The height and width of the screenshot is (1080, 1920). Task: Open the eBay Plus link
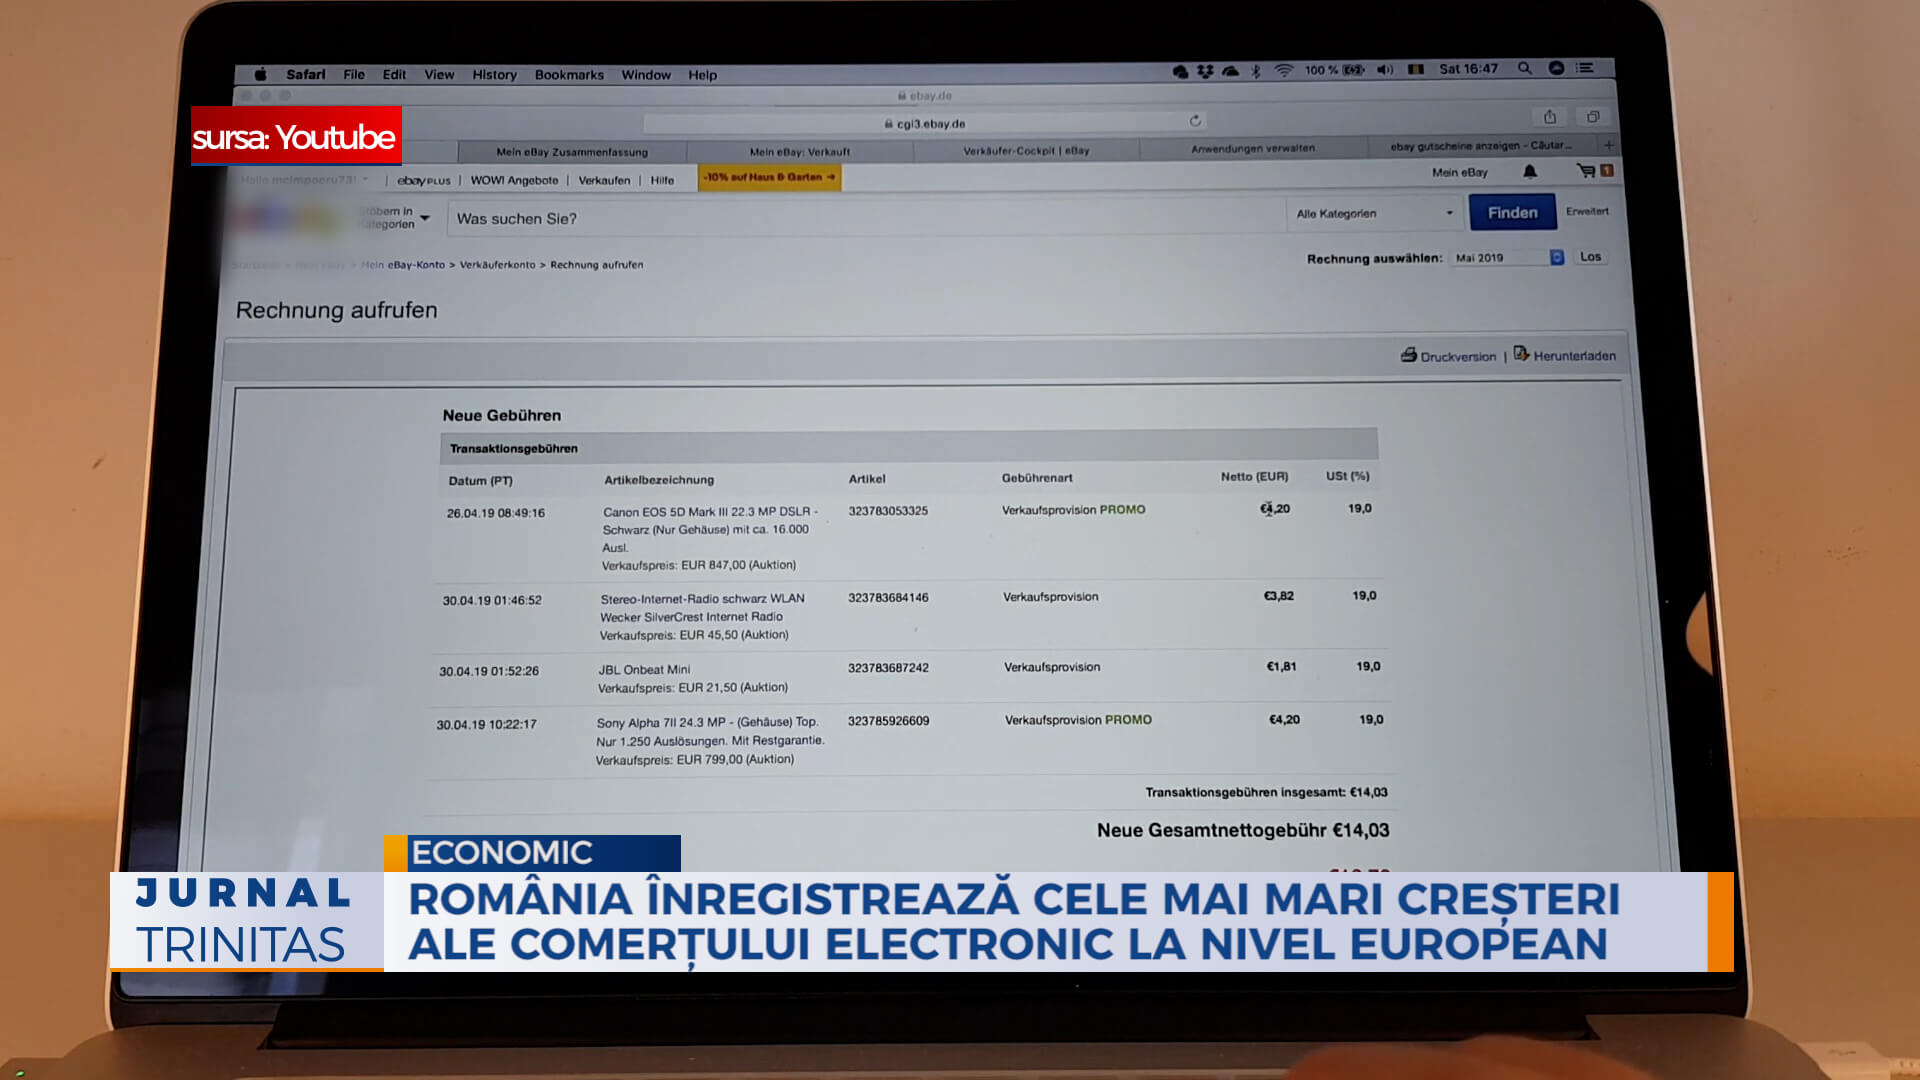coord(424,180)
